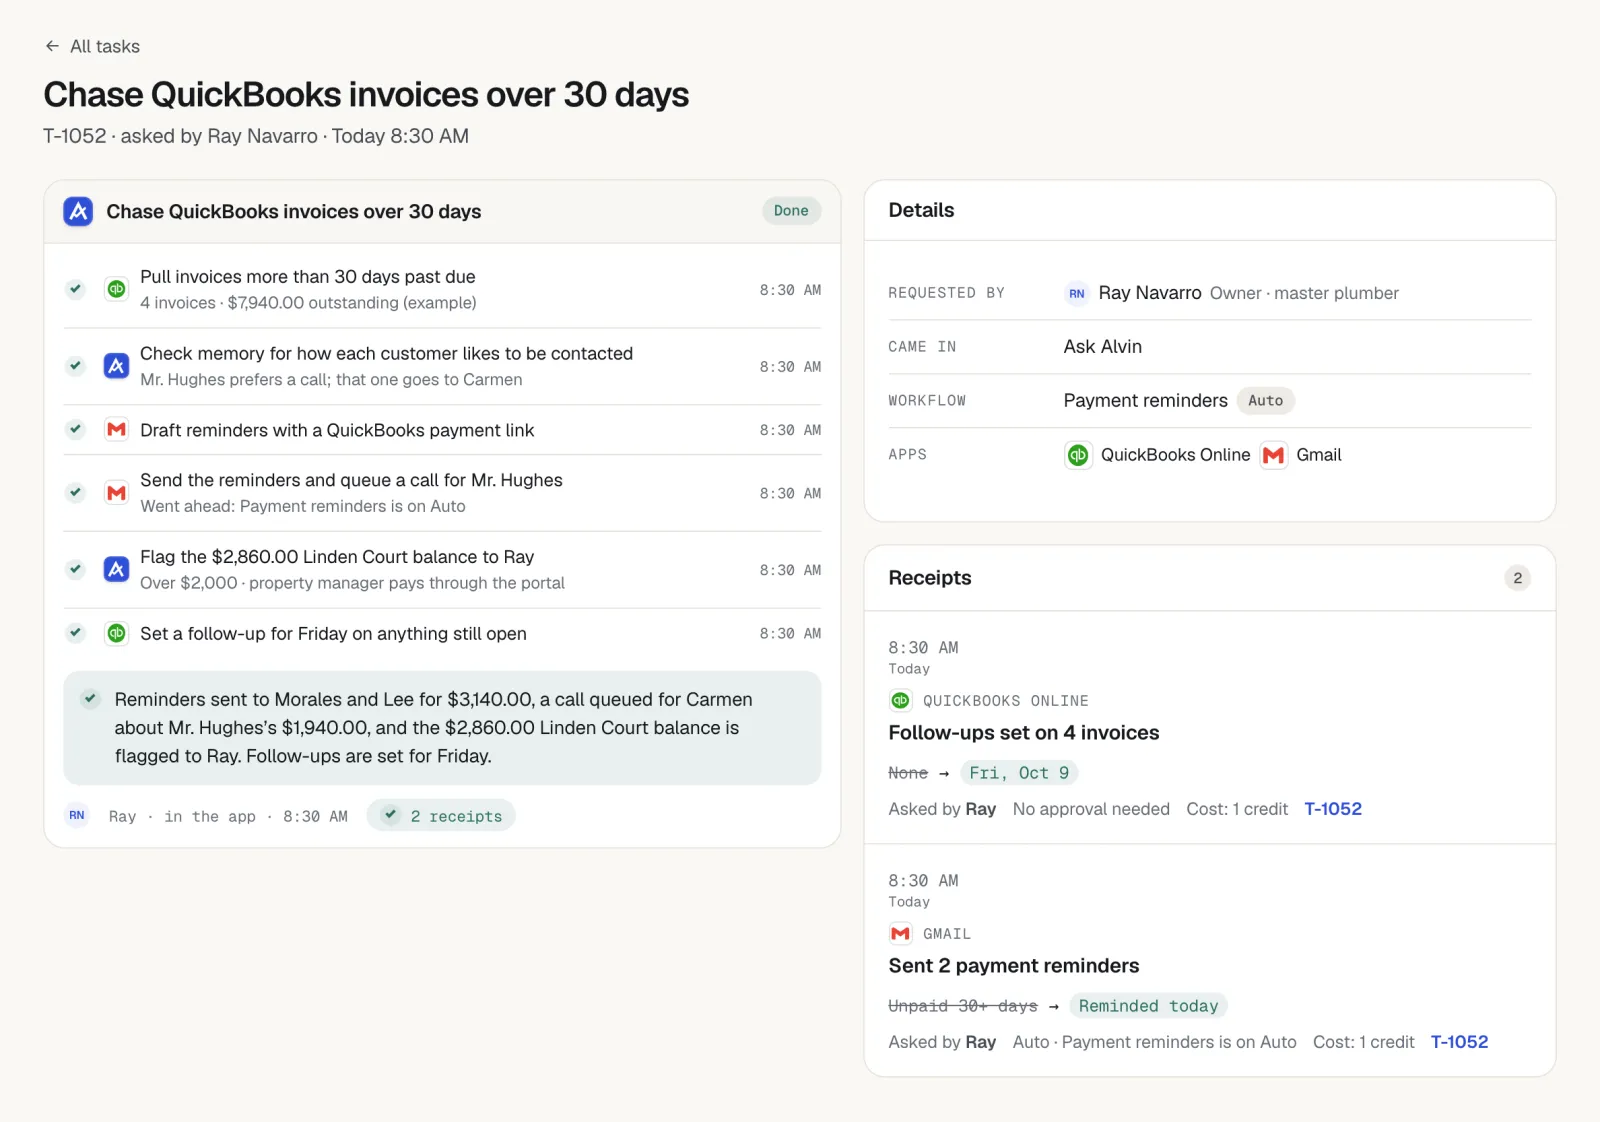The image size is (1600, 1122).
Task: Open T-1052 link in Gmail receipt
Action: point(1459,1042)
